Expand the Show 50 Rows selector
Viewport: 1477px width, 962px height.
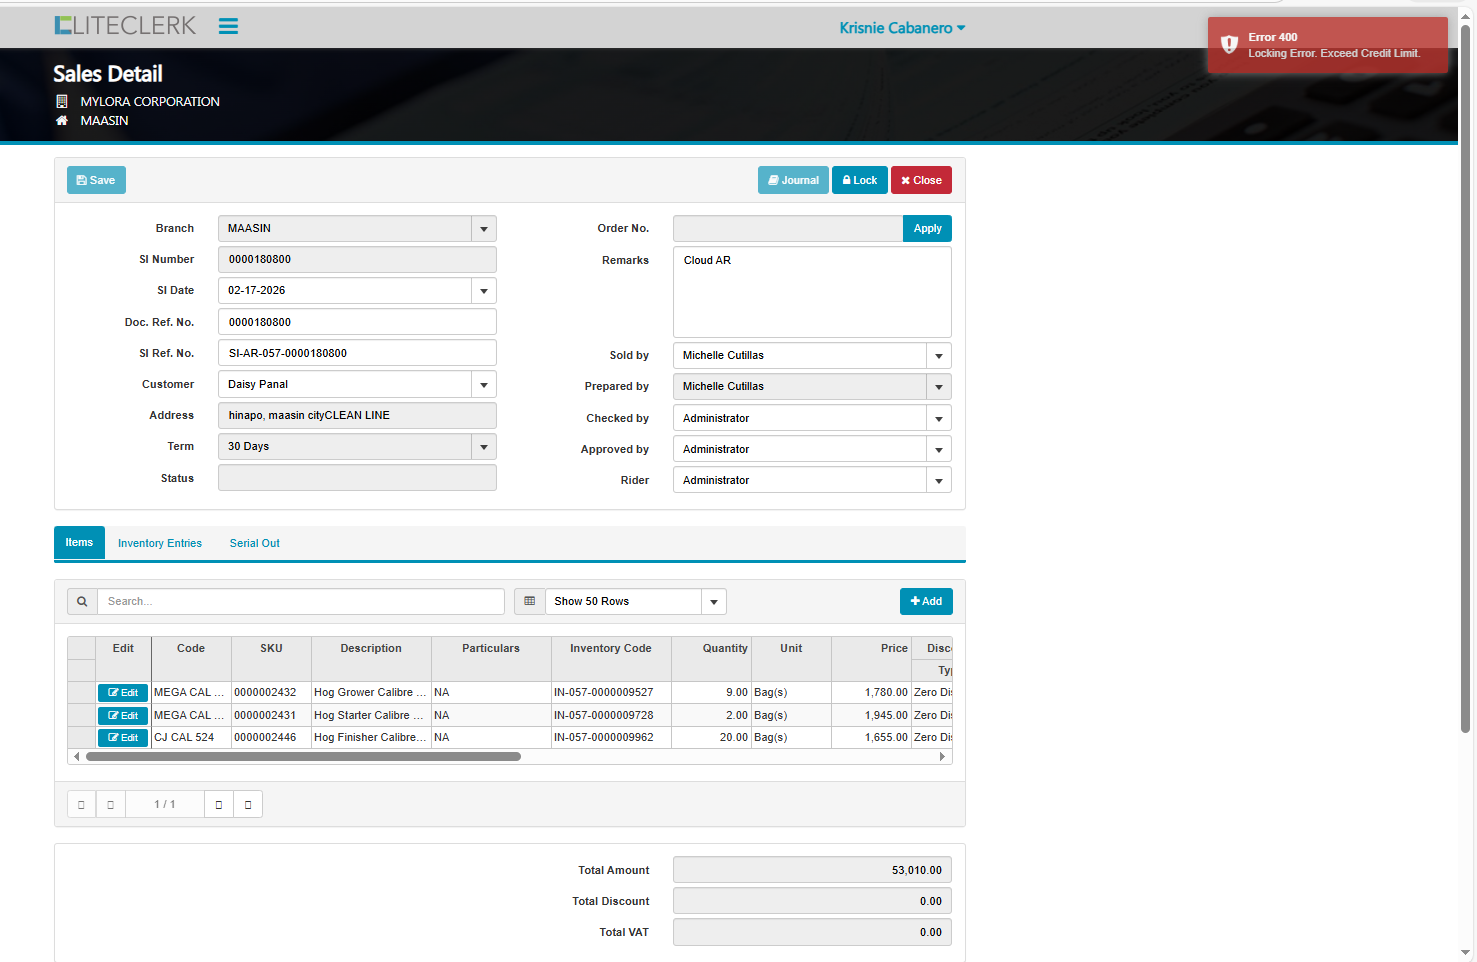pos(713,602)
